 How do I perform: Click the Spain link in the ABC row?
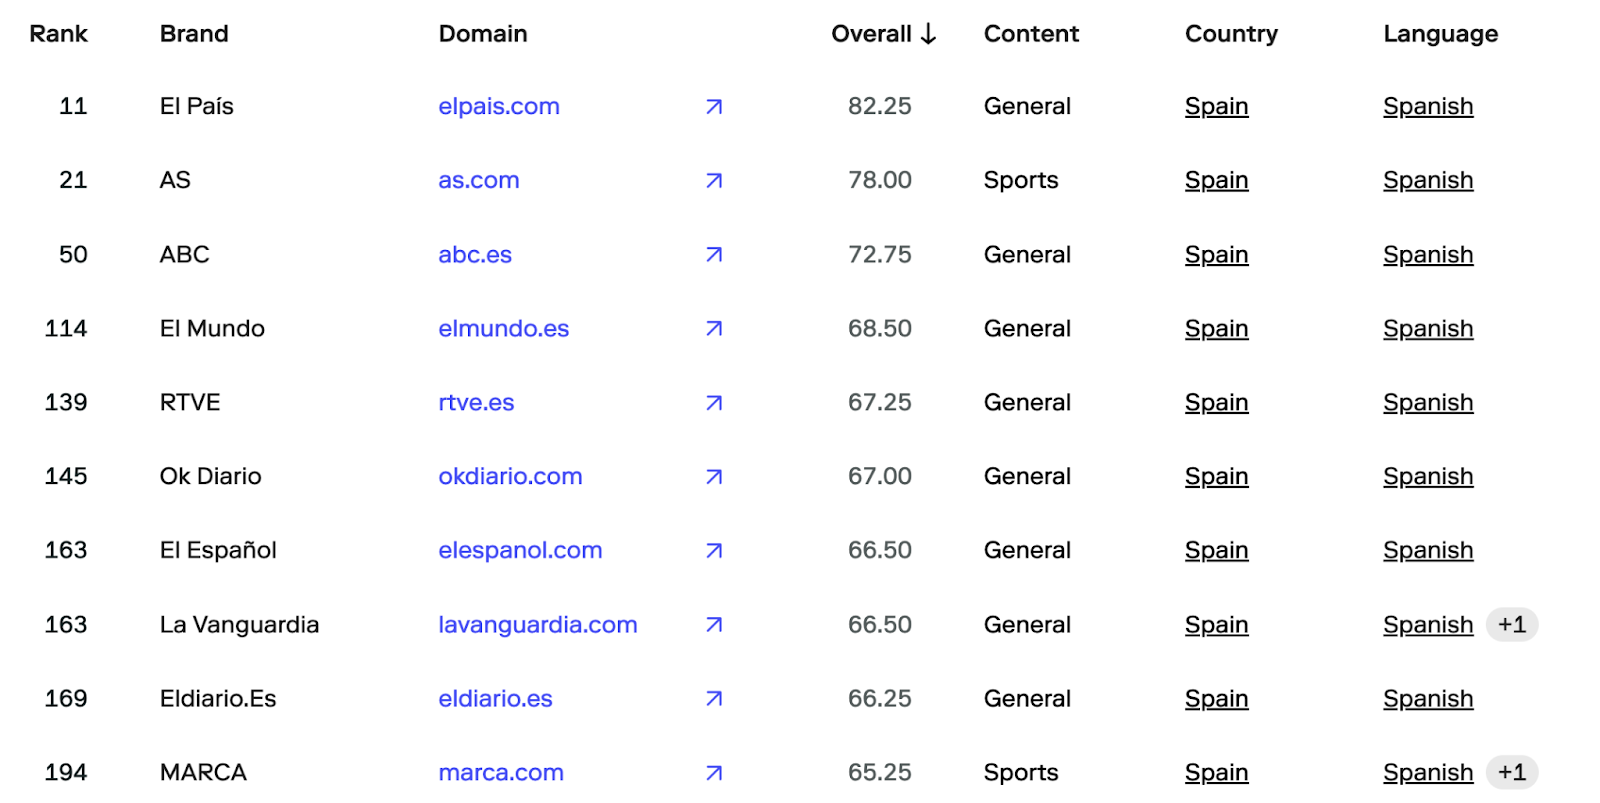[x=1216, y=255]
